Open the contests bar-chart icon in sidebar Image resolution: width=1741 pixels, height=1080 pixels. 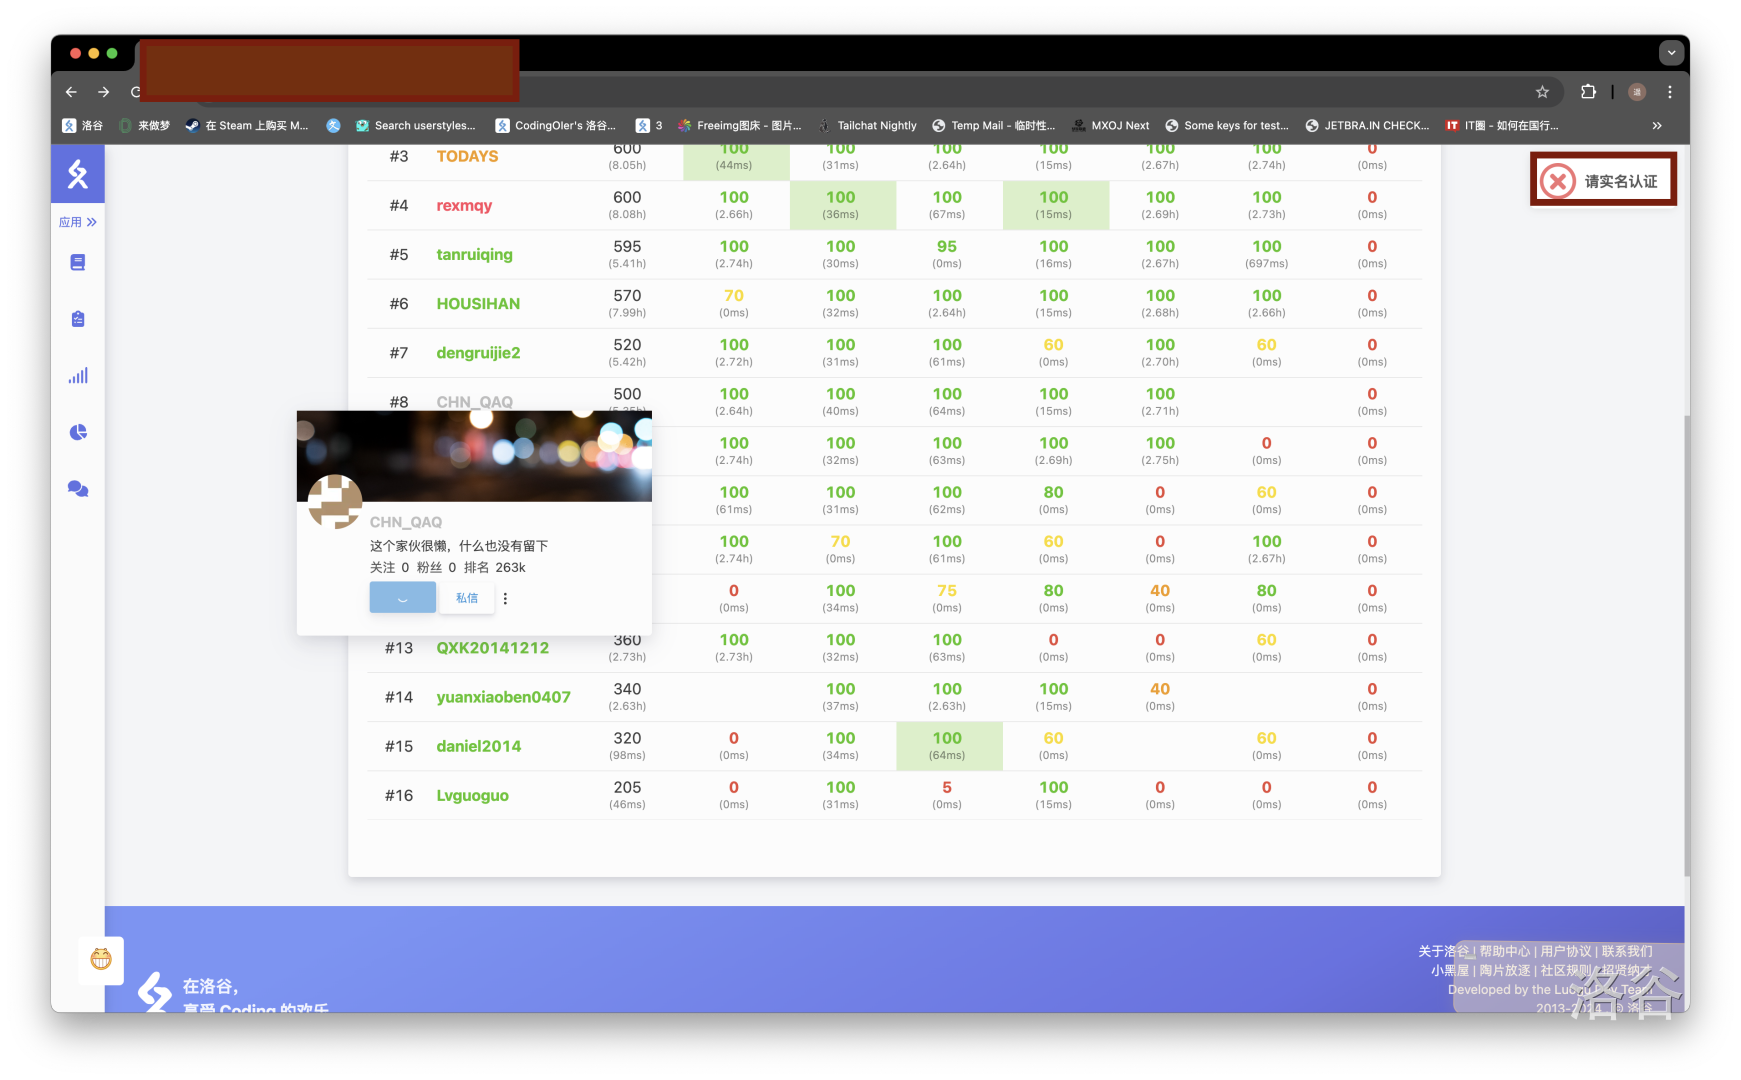tap(78, 376)
